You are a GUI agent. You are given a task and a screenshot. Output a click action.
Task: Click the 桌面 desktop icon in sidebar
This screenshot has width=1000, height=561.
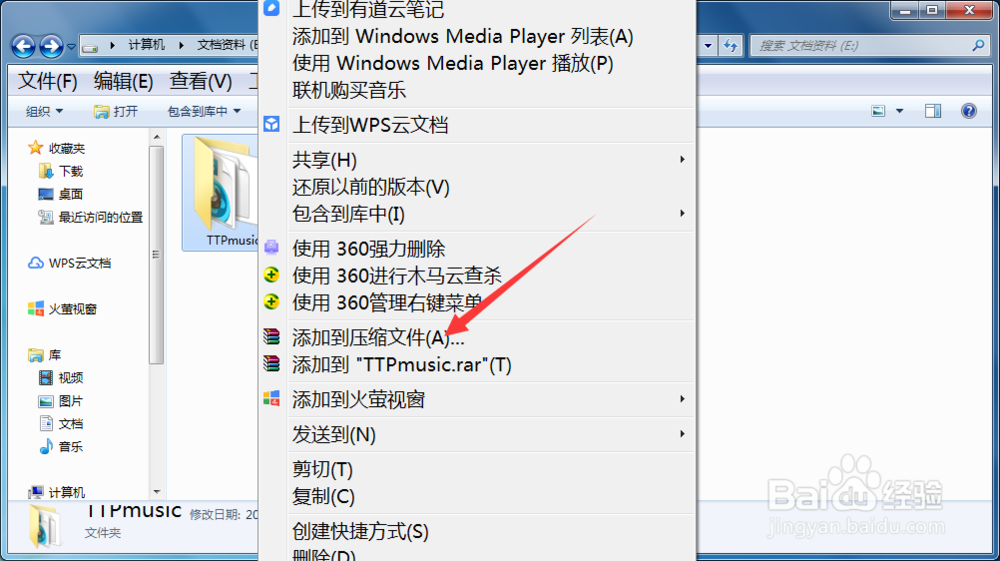[45, 194]
